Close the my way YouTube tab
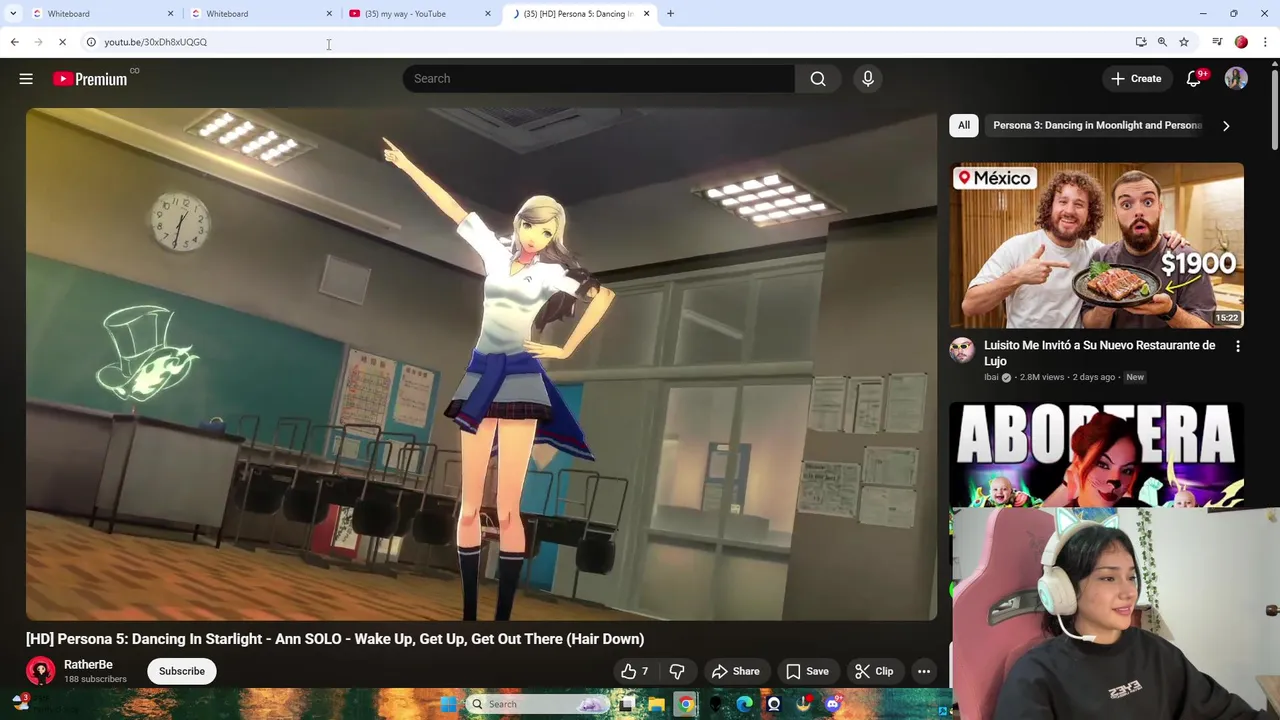 [488, 13]
